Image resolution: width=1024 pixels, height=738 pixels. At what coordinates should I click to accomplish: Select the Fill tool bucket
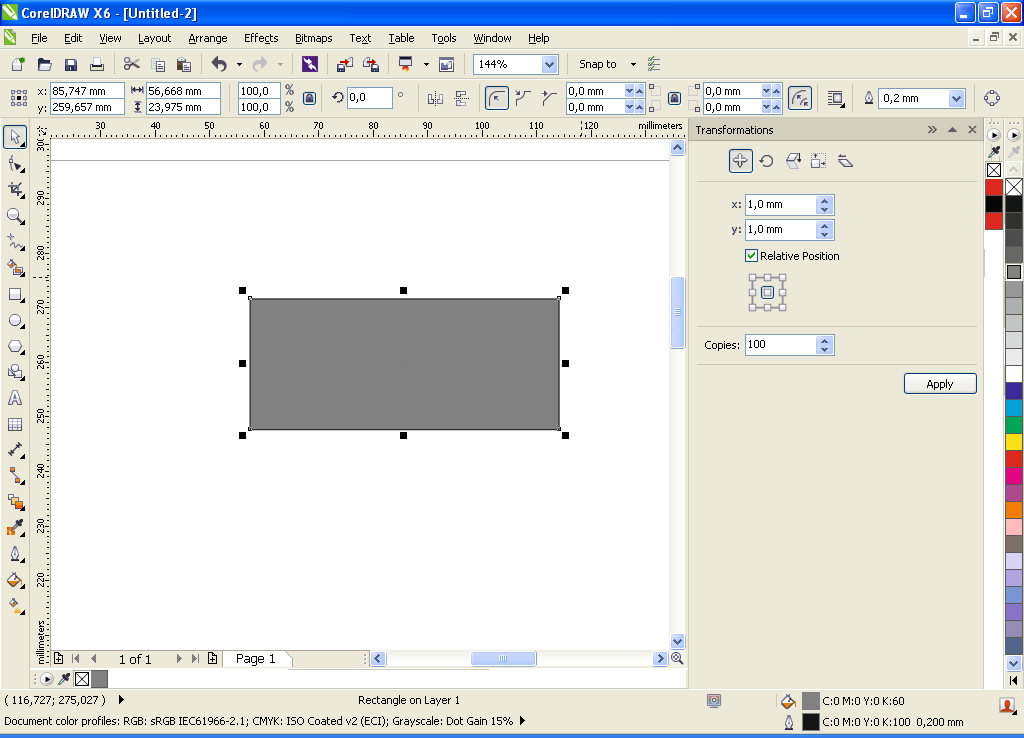[x=15, y=581]
